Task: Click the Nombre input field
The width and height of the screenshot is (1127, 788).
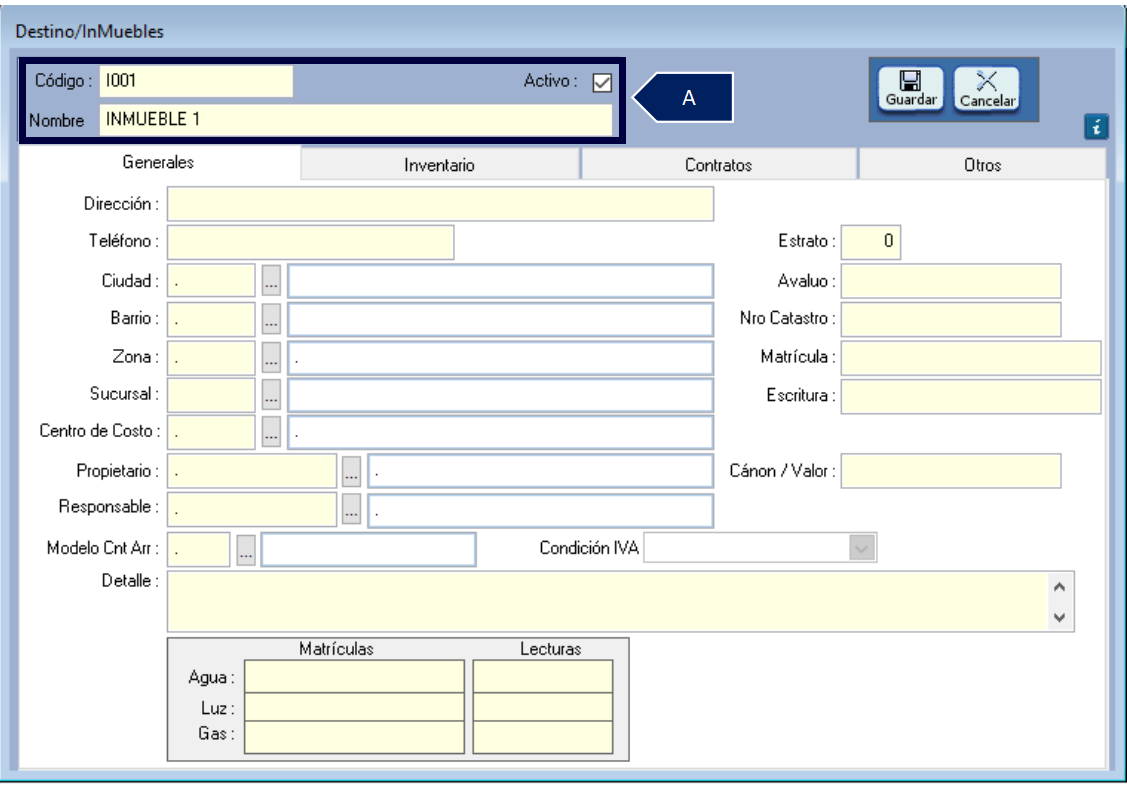Action: pyautogui.click(x=356, y=119)
